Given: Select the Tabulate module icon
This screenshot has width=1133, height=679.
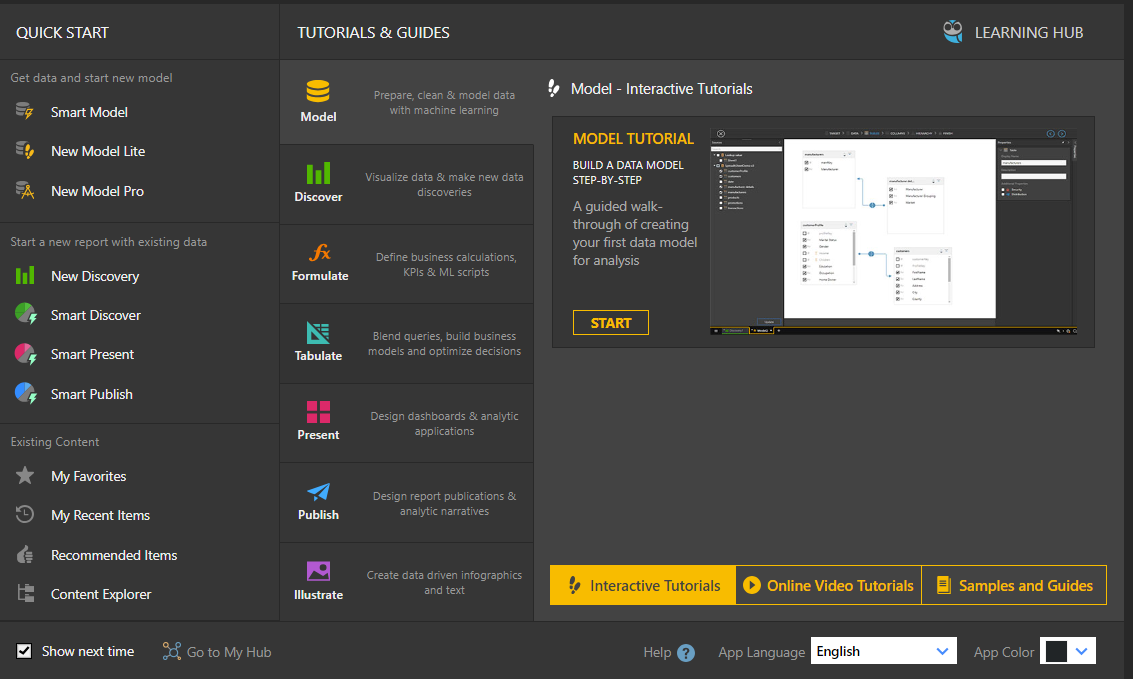Looking at the screenshot, I should point(318,333).
